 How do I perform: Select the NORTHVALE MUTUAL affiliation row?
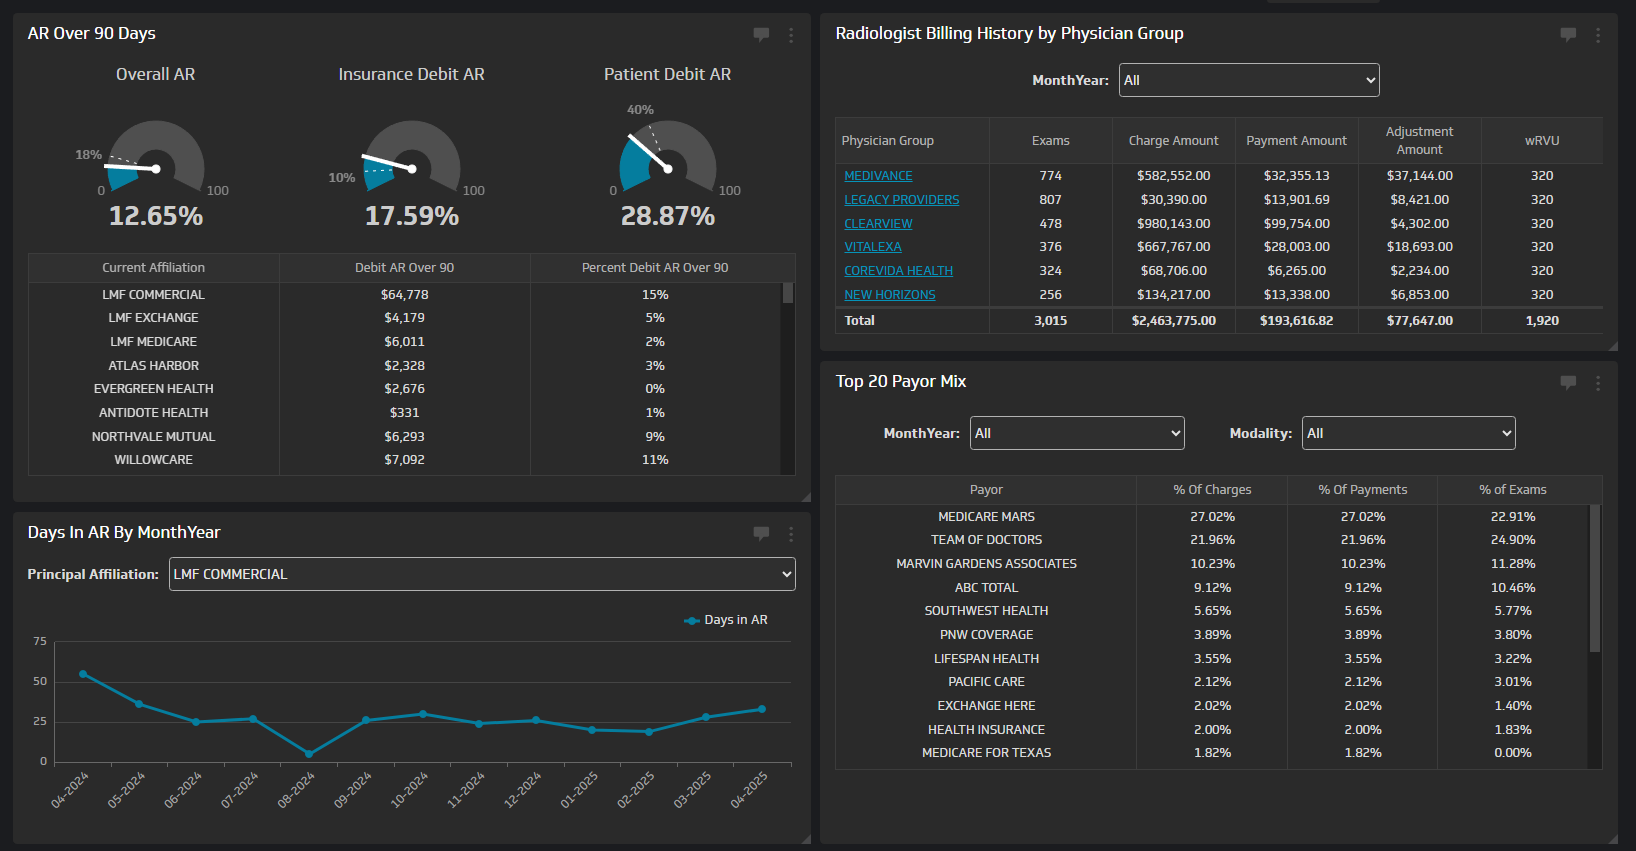[405, 437]
